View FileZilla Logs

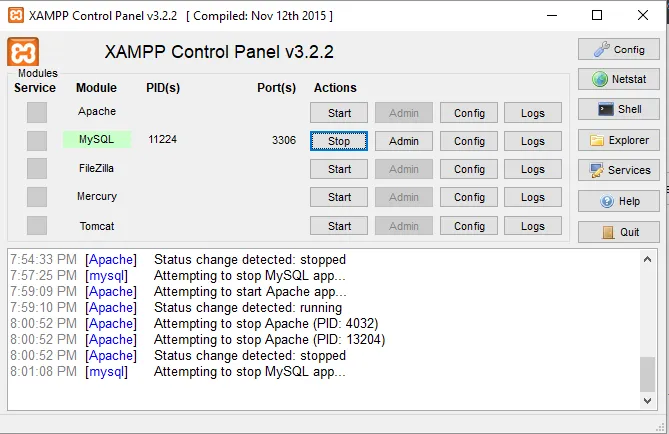coord(533,169)
